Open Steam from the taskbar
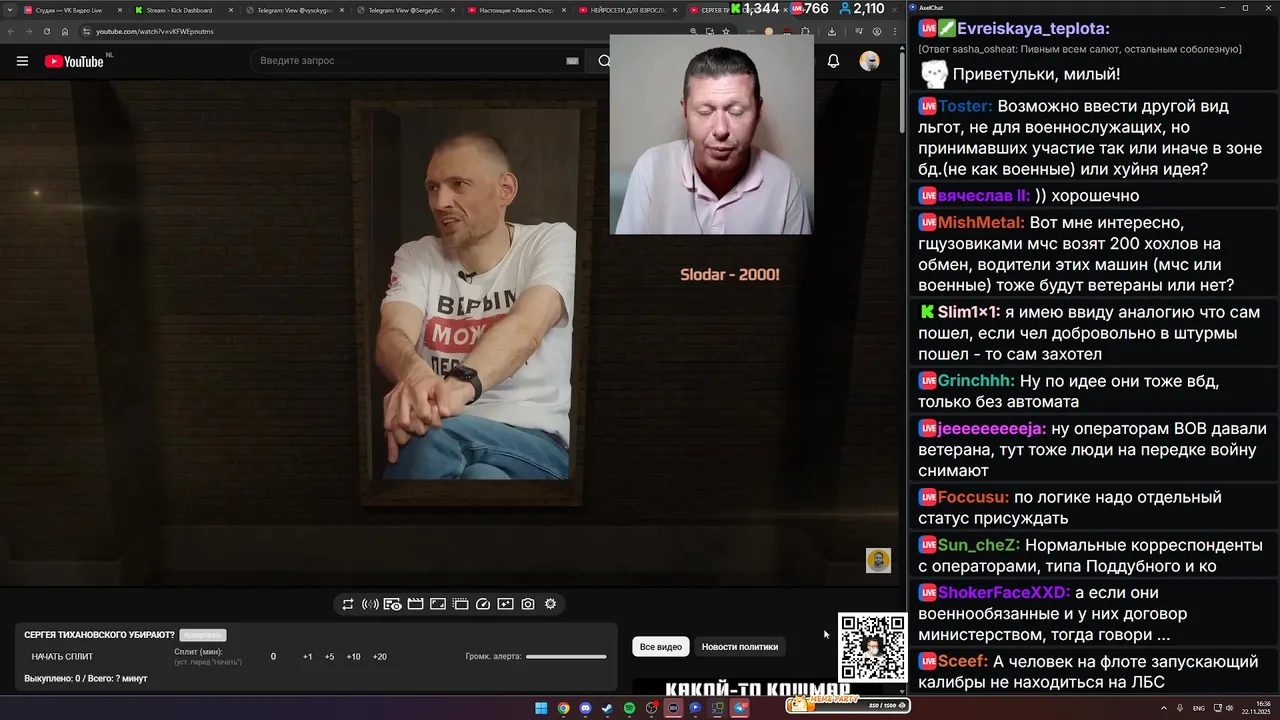Screen dimensions: 1280x720 tap(607, 708)
